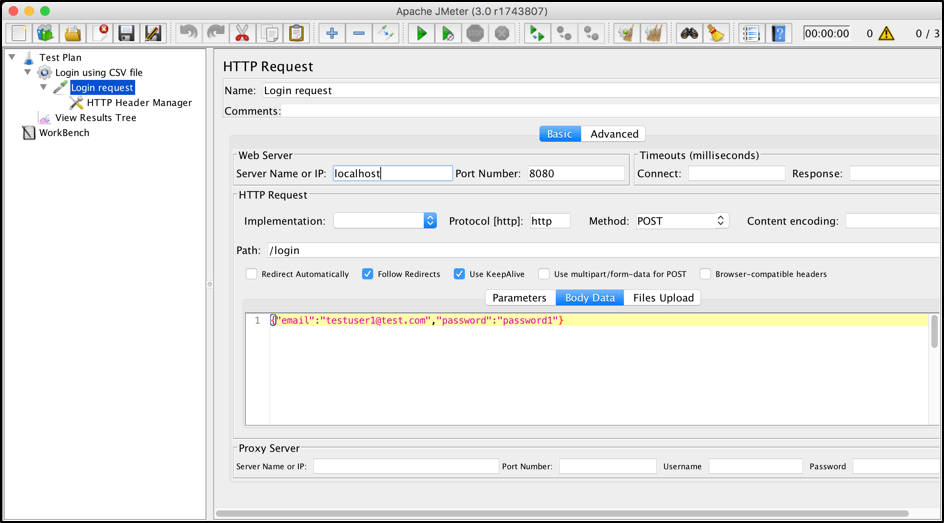This screenshot has height=523, width=944.
Task: Switch to the Basic tab
Action: (x=560, y=134)
